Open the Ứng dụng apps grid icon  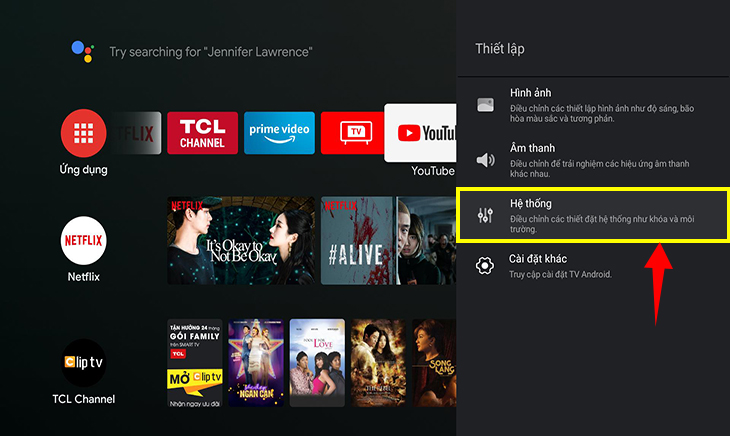(x=84, y=133)
